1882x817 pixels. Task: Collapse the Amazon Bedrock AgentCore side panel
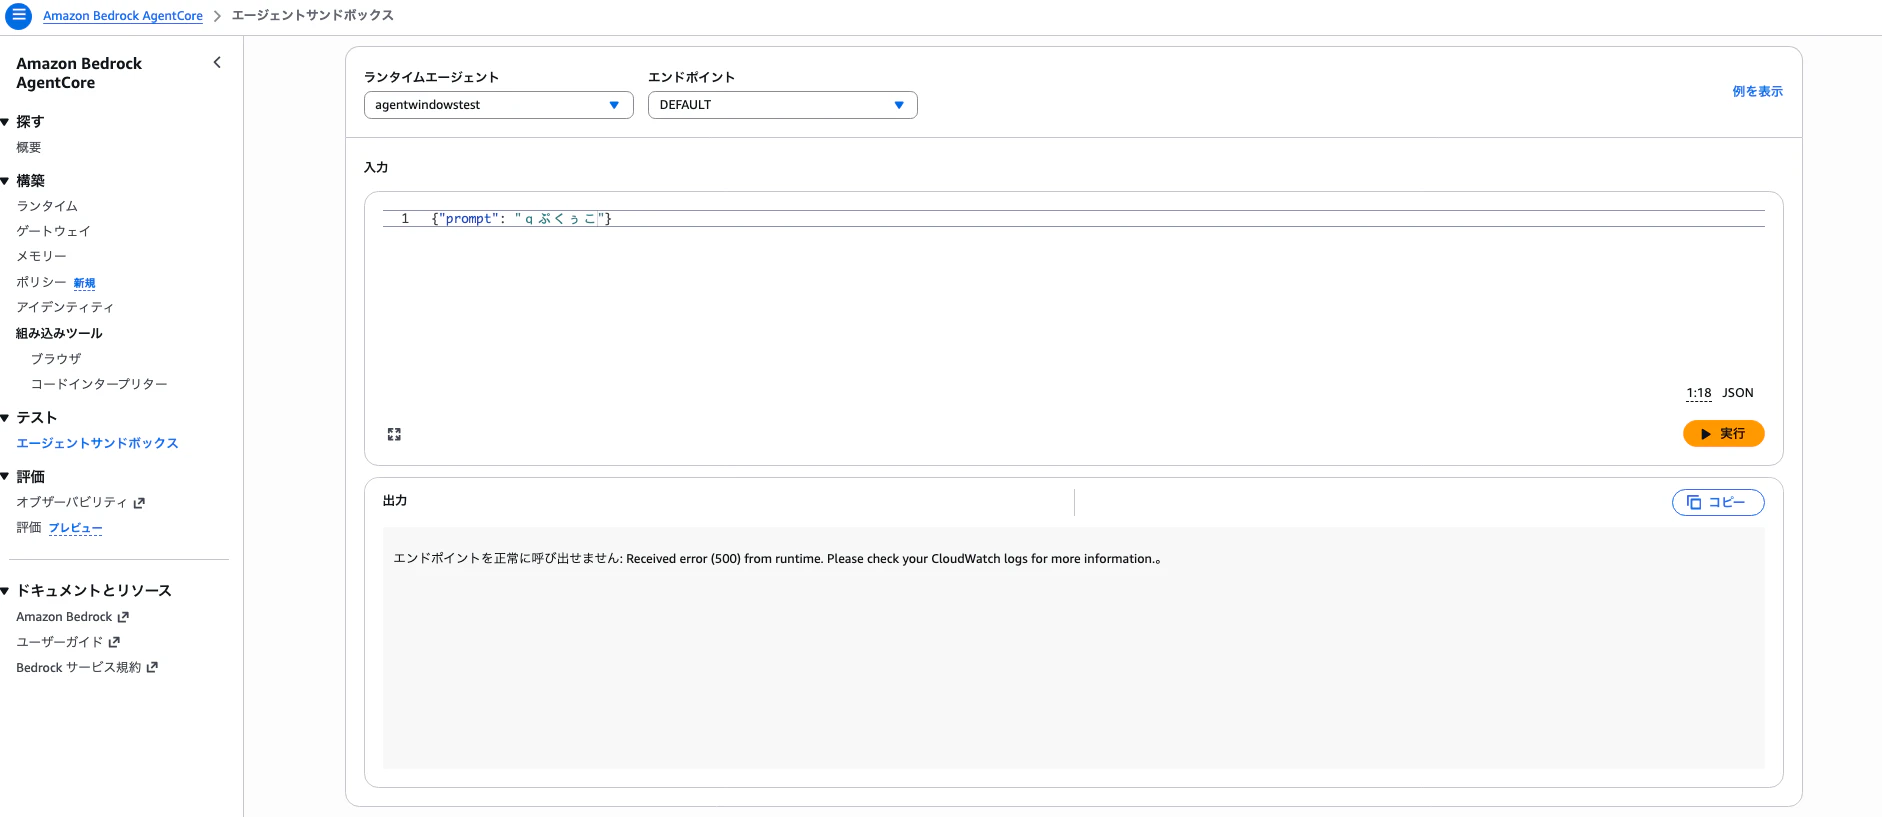pos(217,63)
